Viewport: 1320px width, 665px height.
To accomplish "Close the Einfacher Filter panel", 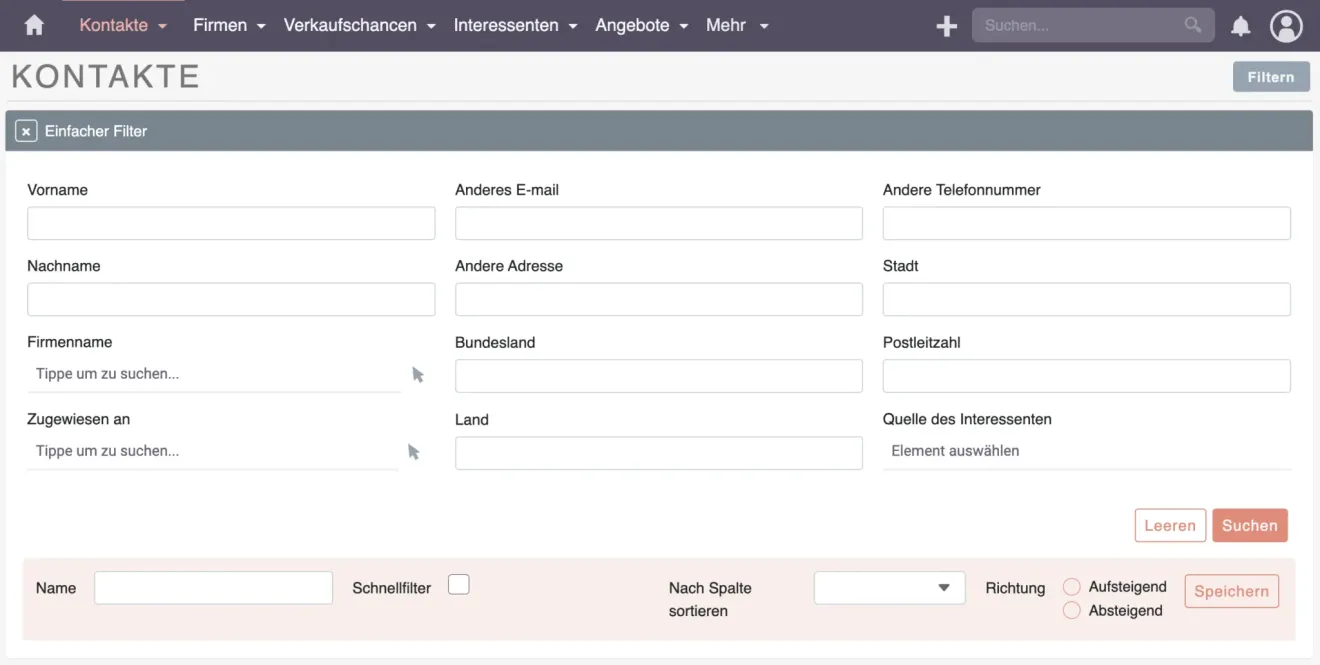I will (x=25, y=131).
